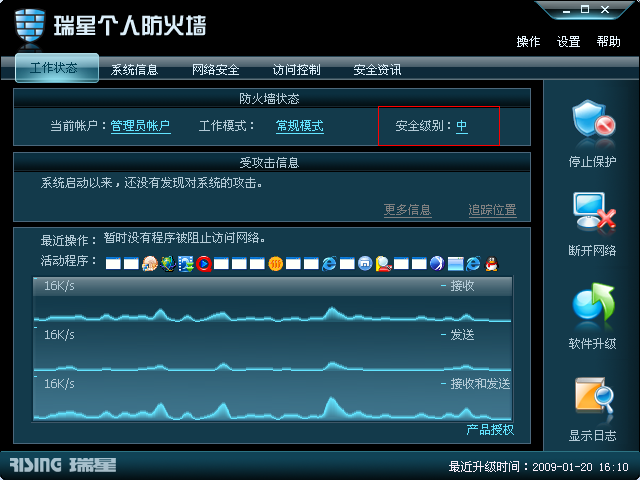Close the firewall window

605,9
